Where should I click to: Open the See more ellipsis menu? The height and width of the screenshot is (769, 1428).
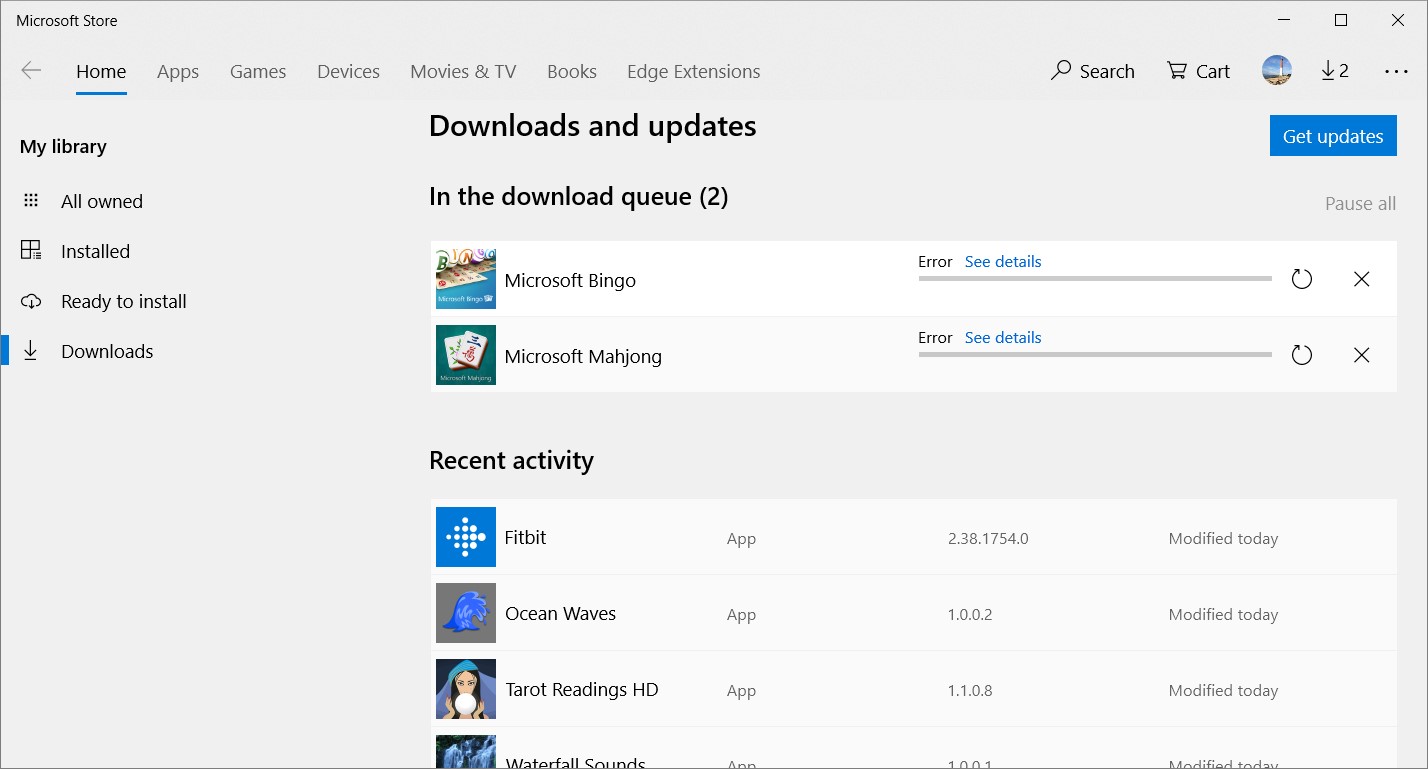tap(1396, 71)
